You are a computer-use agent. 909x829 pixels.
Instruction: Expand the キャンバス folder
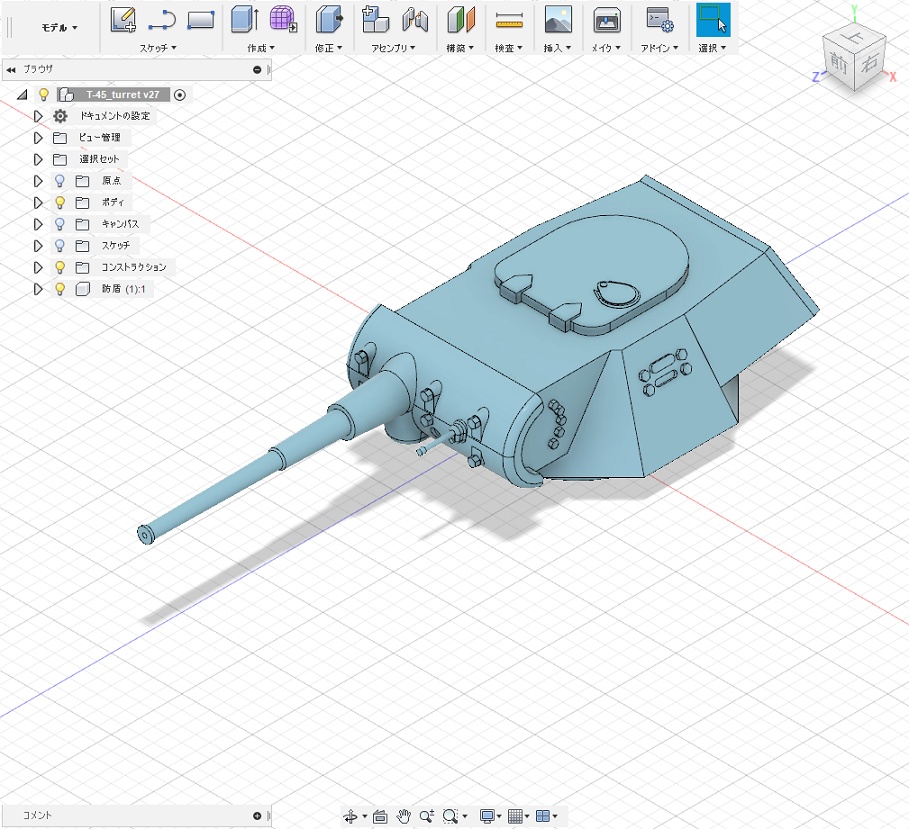pyautogui.click(x=38, y=224)
